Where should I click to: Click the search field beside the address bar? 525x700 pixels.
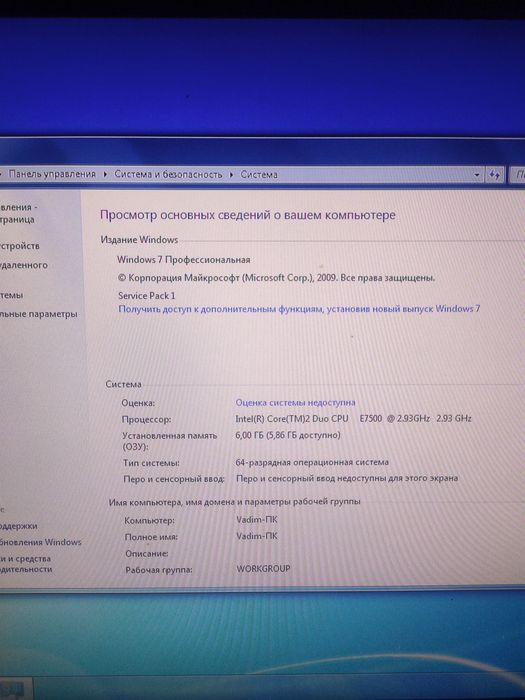517,175
